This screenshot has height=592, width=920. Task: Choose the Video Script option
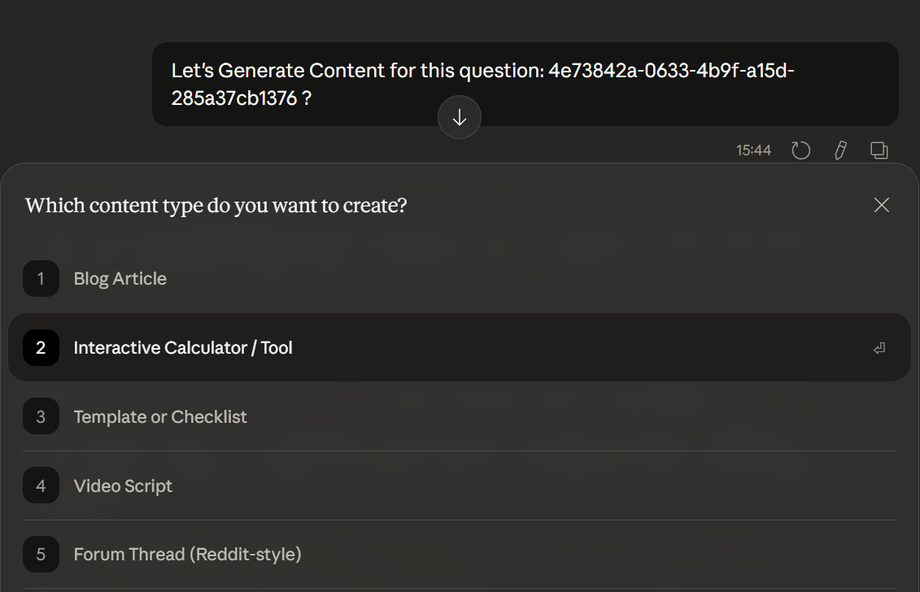123,486
